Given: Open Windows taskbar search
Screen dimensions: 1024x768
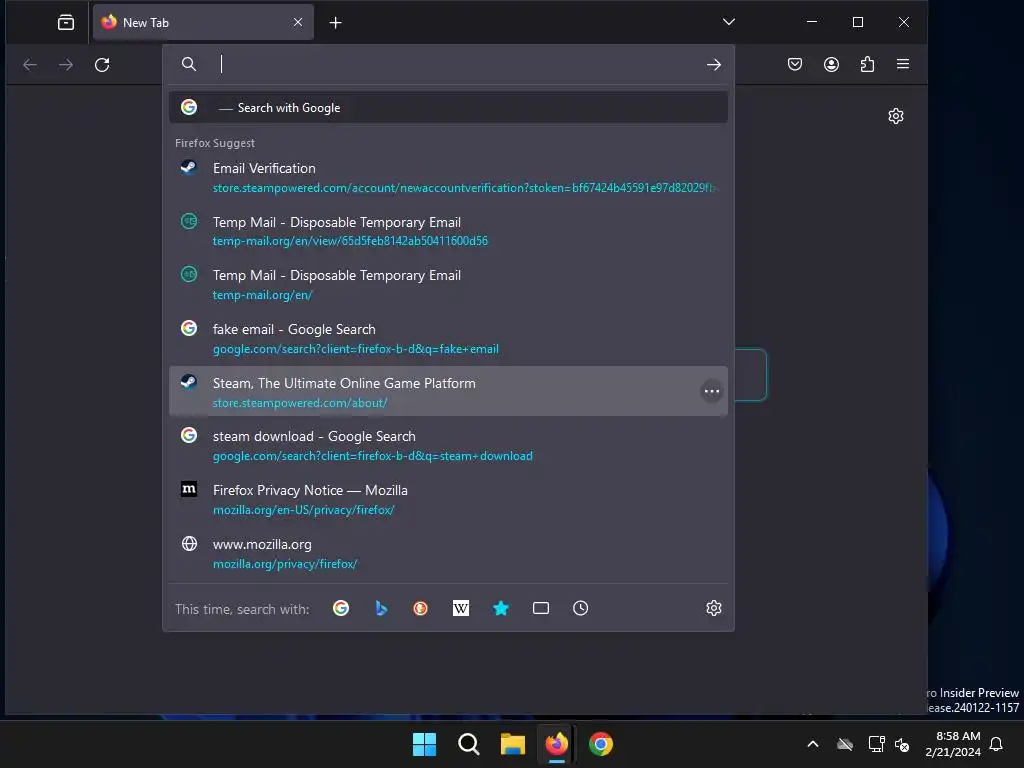Looking at the screenshot, I should click(x=469, y=744).
